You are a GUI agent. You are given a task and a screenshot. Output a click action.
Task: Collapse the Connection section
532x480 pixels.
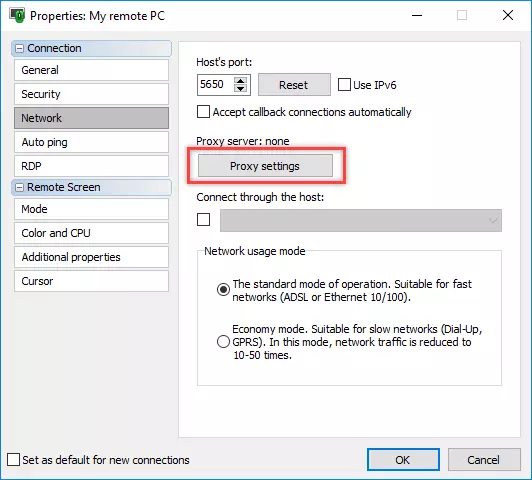point(20,49)
